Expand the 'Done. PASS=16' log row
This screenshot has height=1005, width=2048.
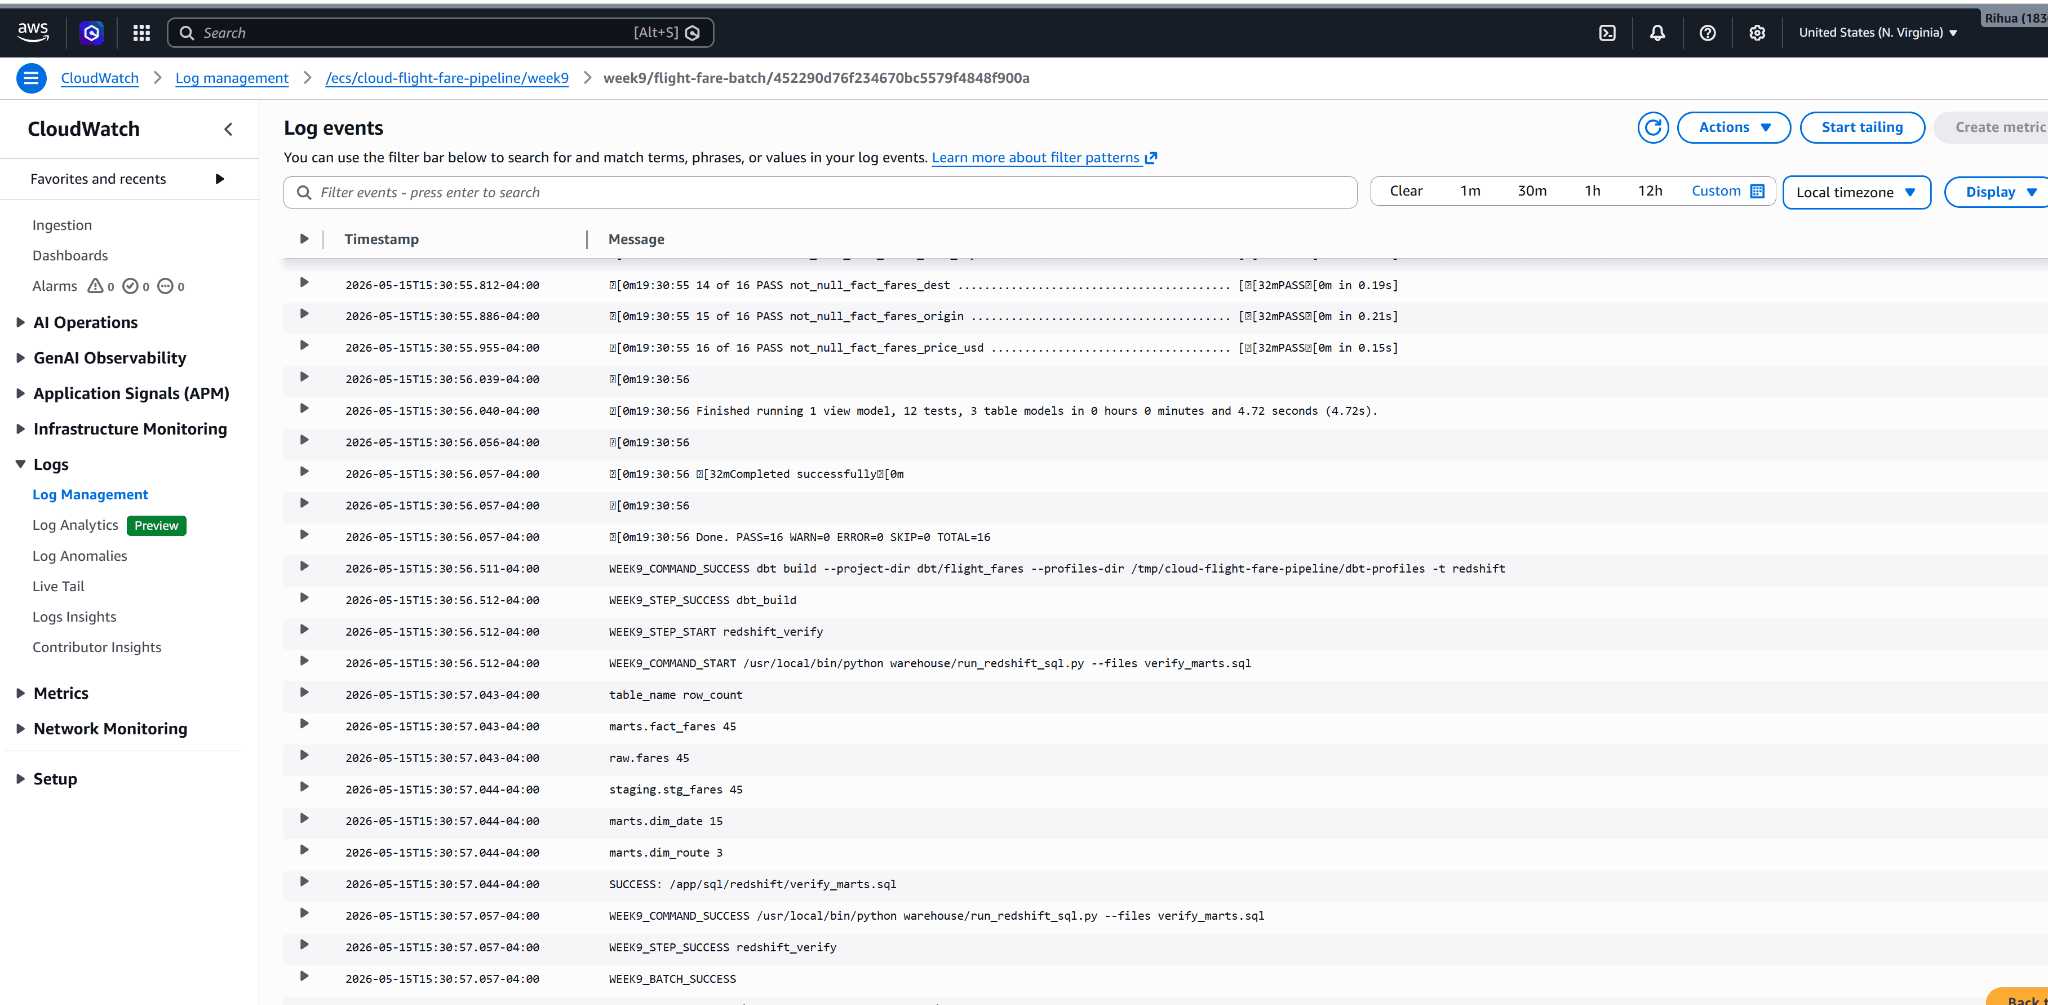point(304,535)
